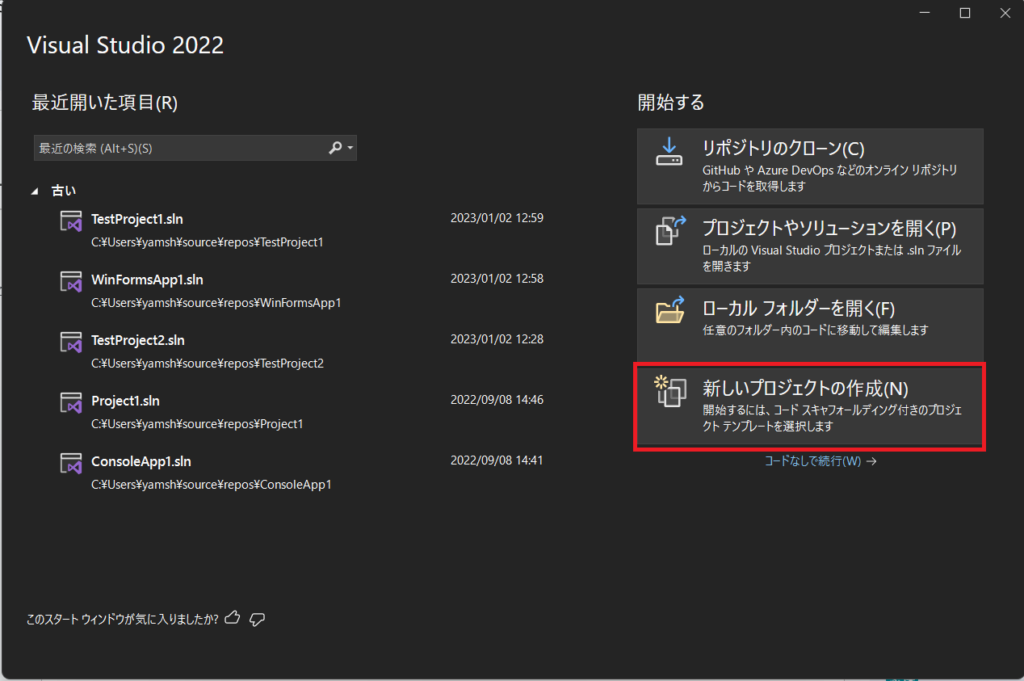Choose プロジェクトやソリューションを開く(P)
1024x681 pixels.
(810, 246)
